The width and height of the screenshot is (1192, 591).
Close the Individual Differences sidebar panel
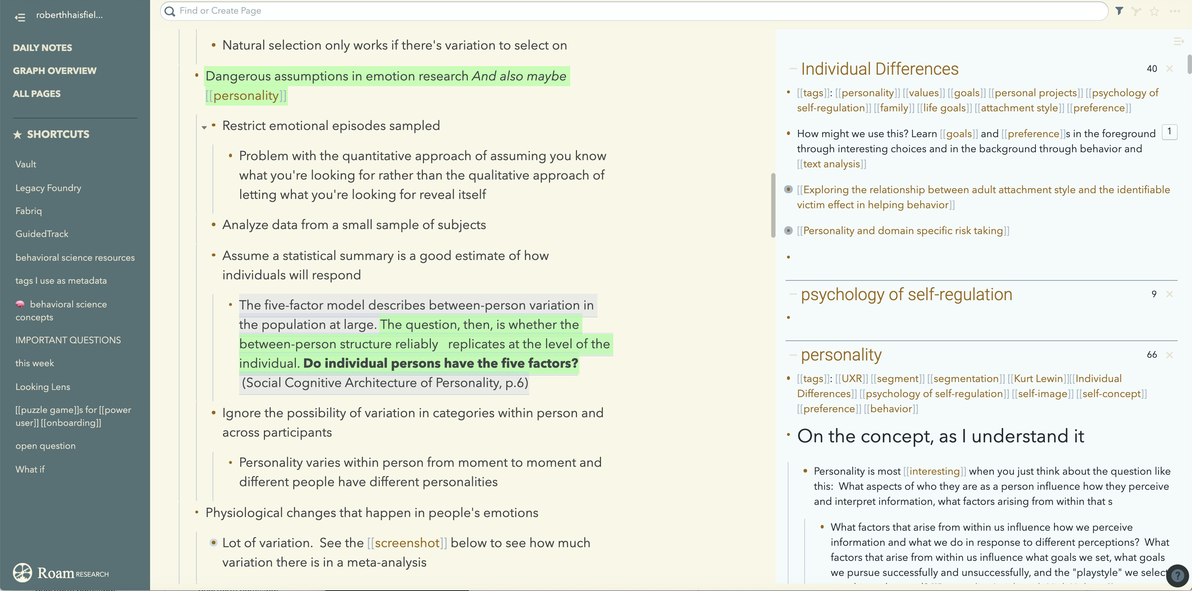point(1170,69)
